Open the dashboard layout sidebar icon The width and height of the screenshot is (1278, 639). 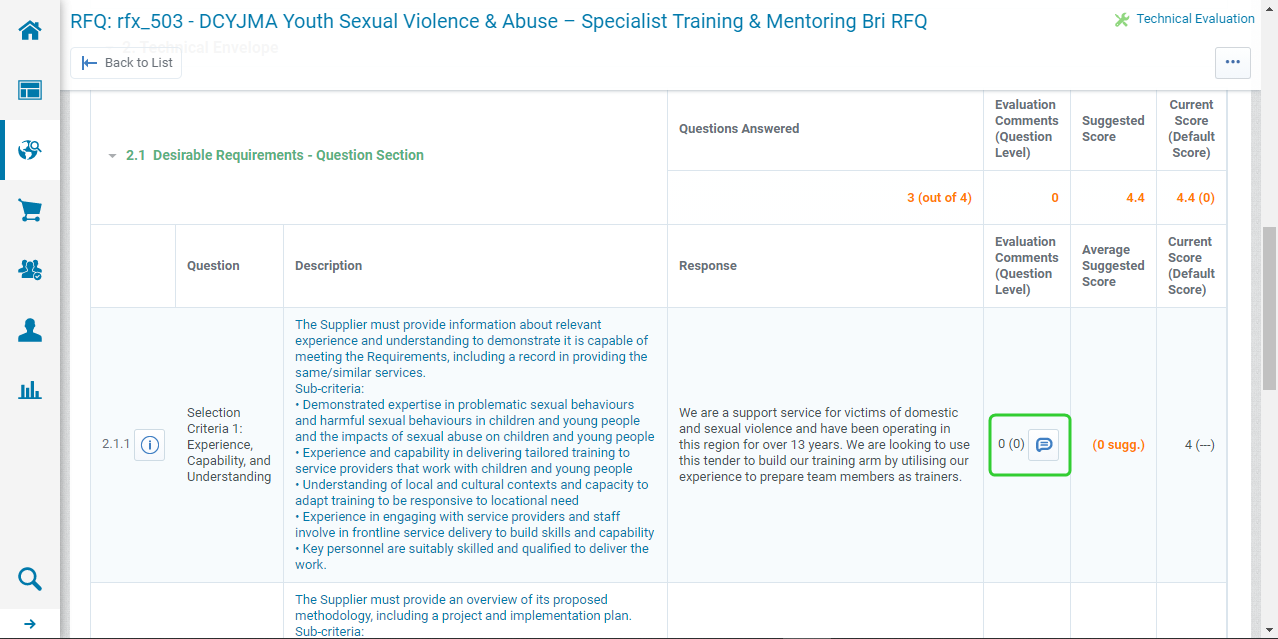click(x=30, y=91)
